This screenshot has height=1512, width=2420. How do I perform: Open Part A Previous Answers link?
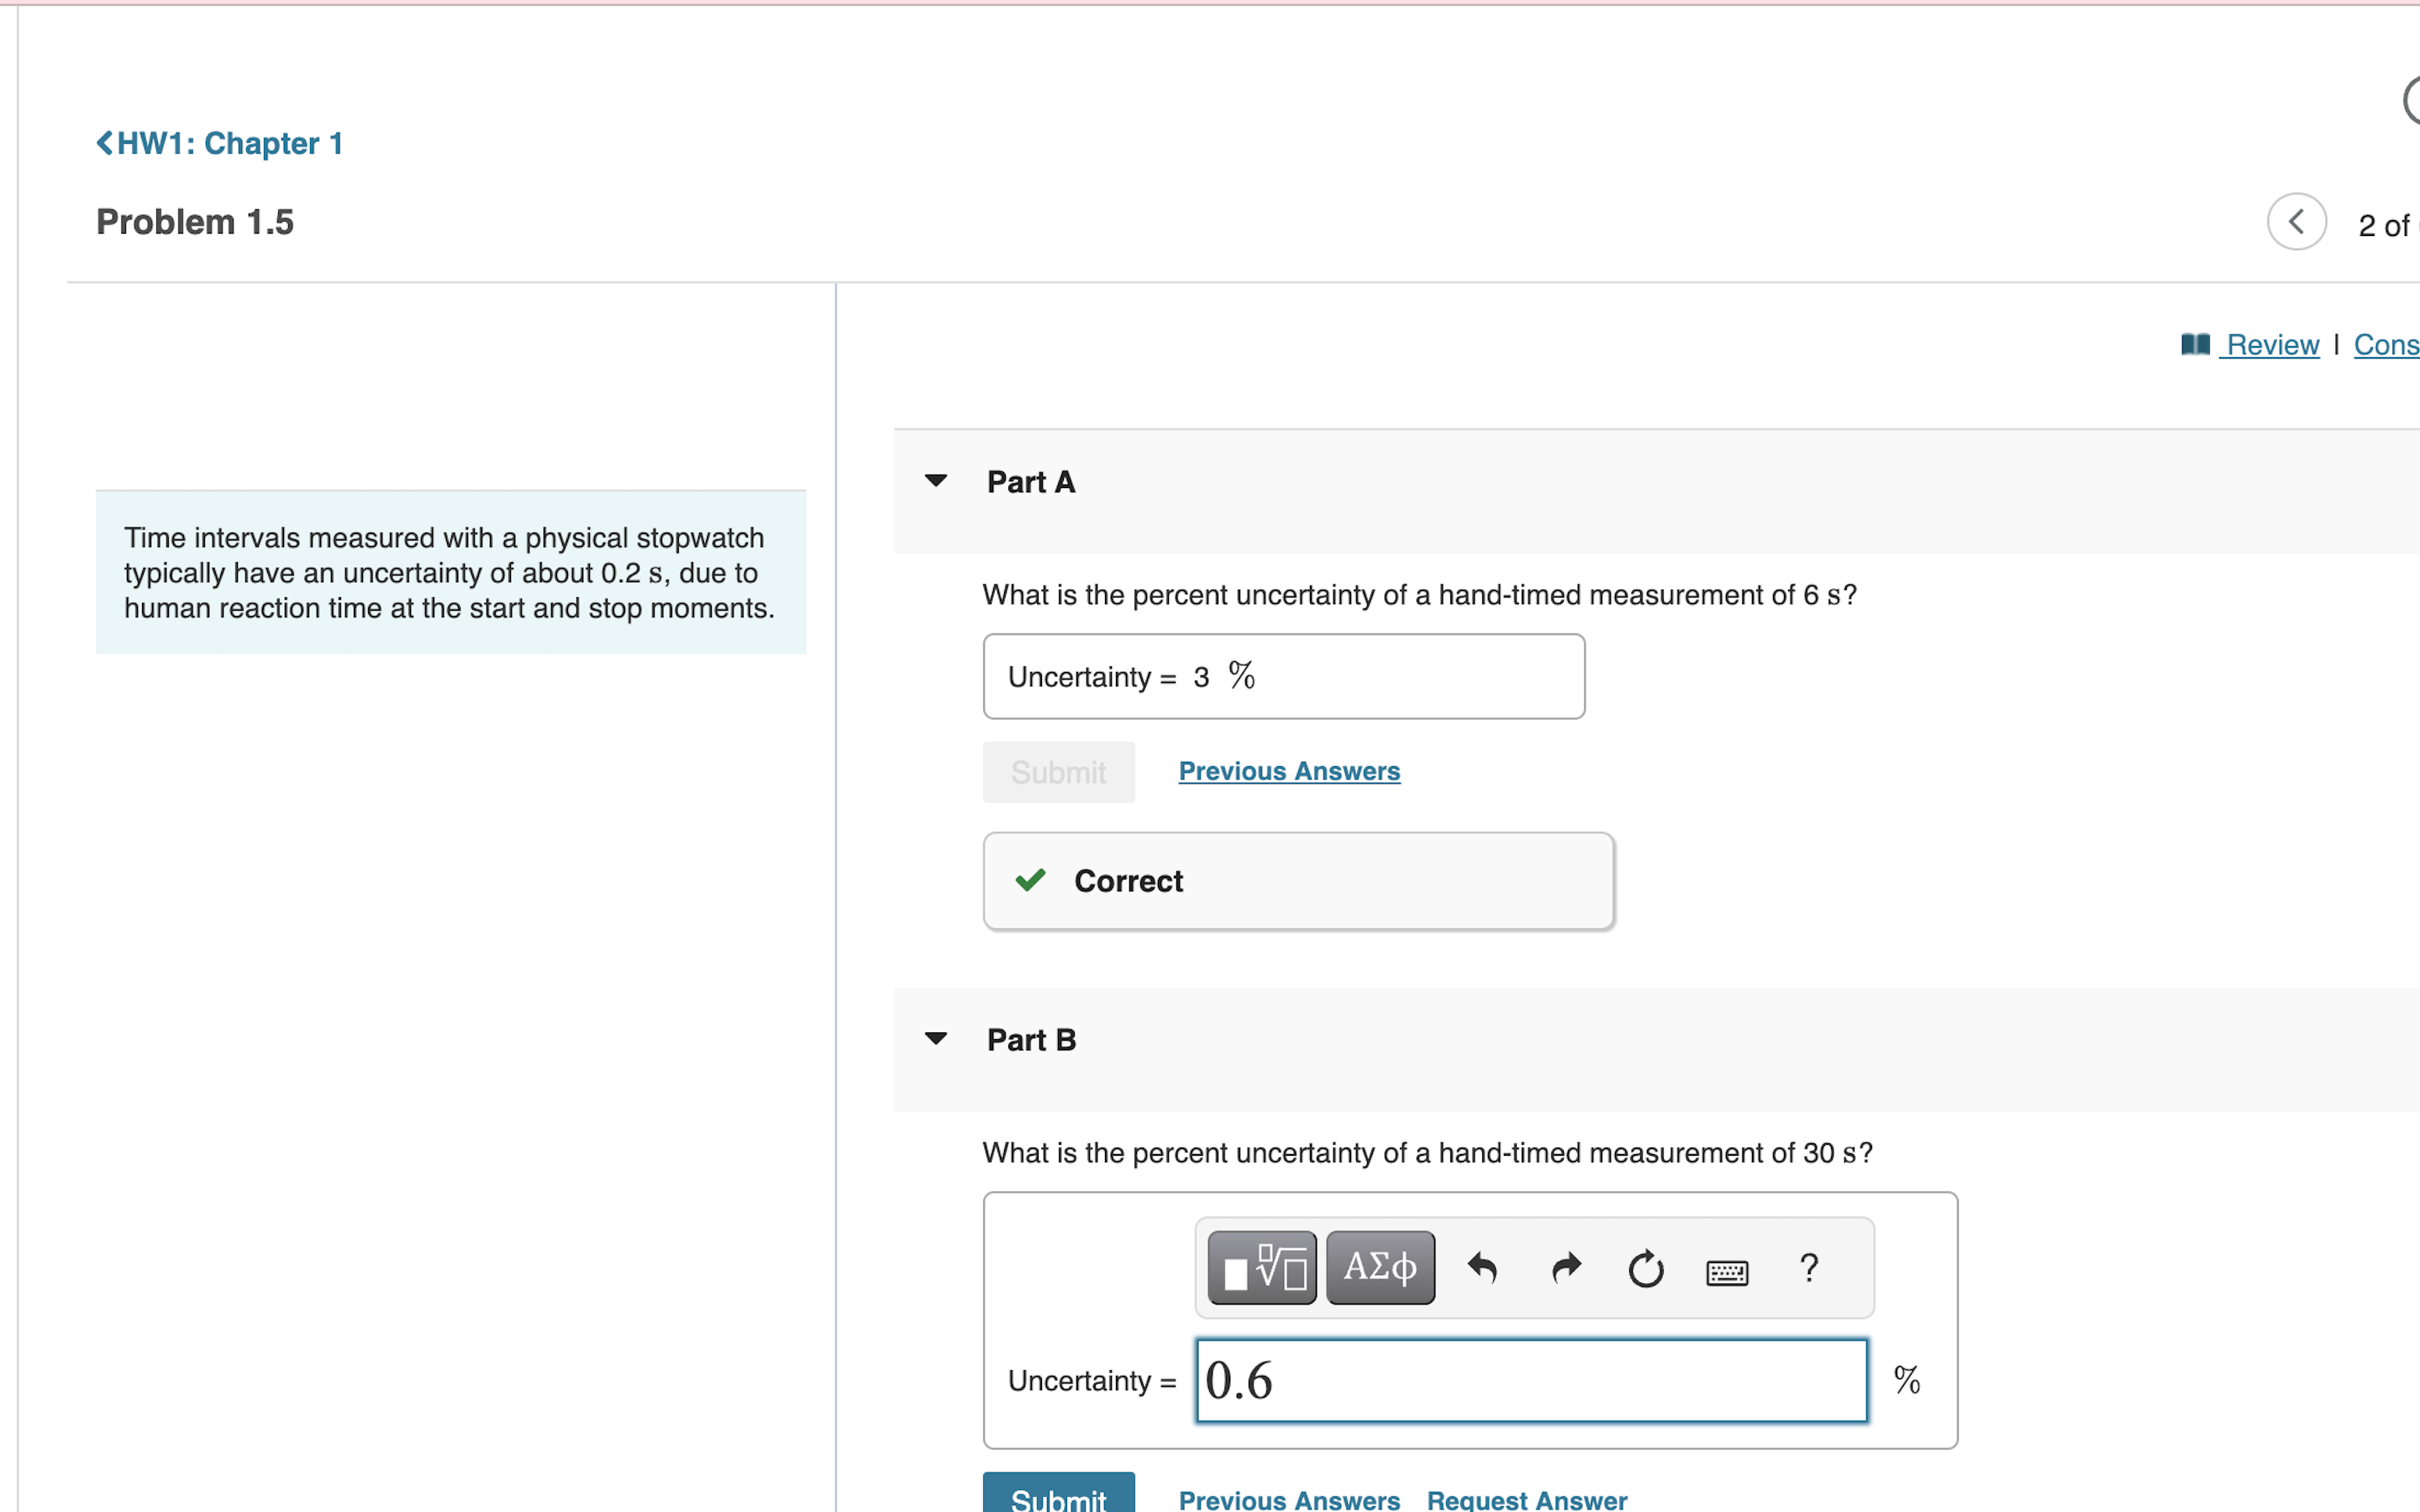(x=1289, y=771)
